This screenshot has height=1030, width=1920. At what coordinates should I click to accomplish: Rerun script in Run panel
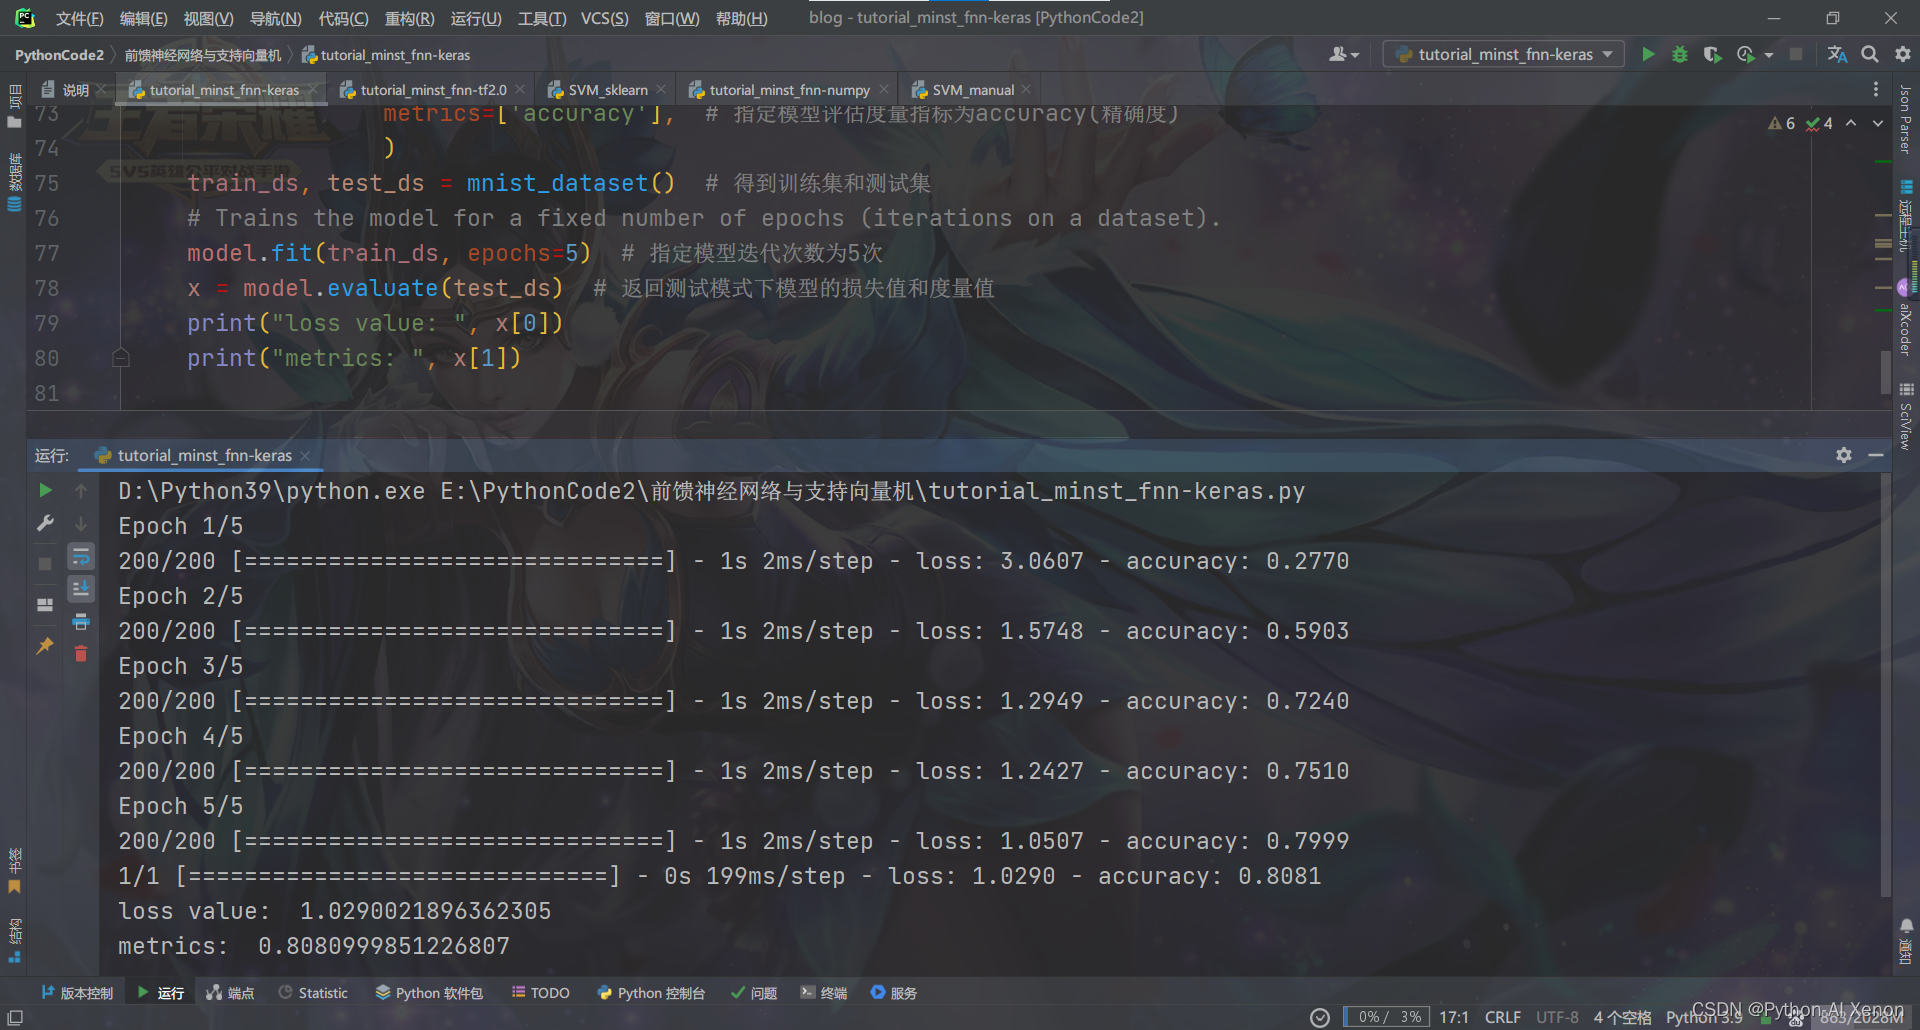point(45,490)
